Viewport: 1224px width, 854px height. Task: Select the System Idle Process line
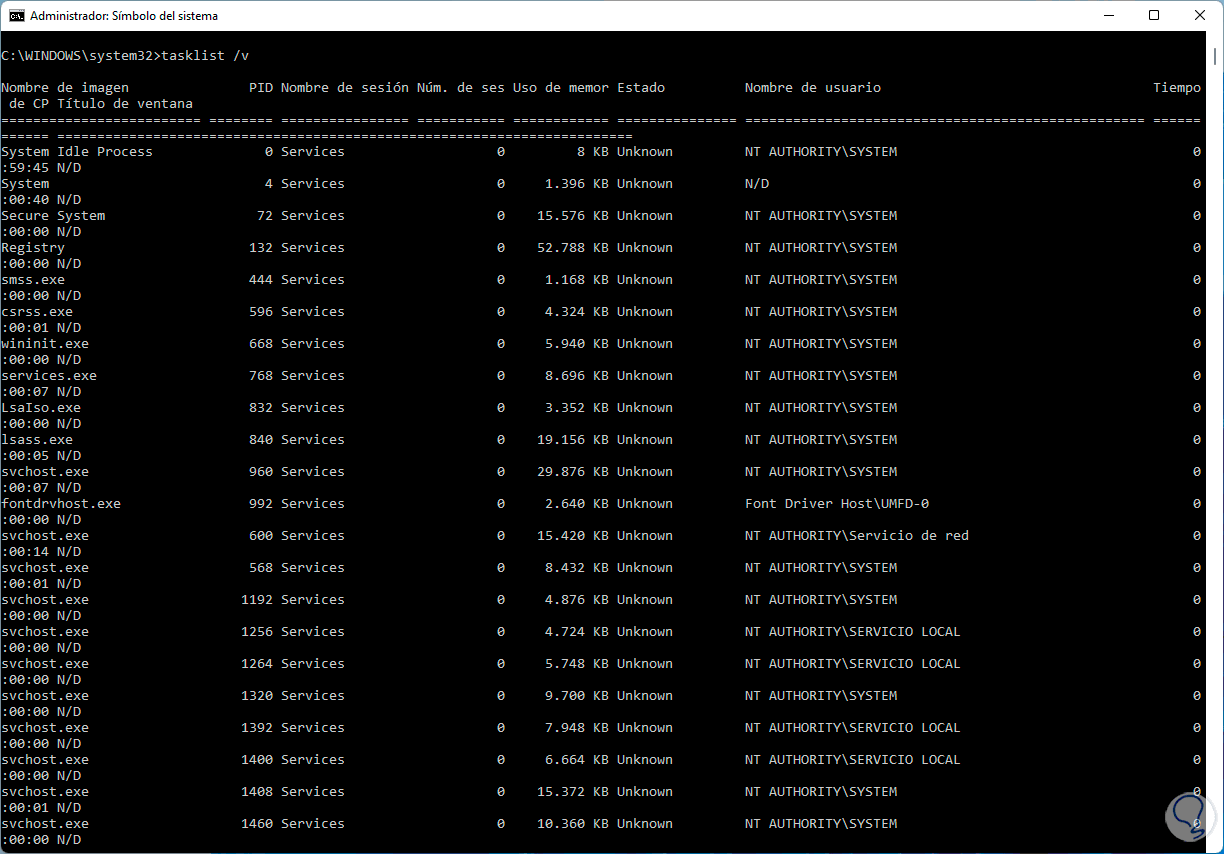76,151
